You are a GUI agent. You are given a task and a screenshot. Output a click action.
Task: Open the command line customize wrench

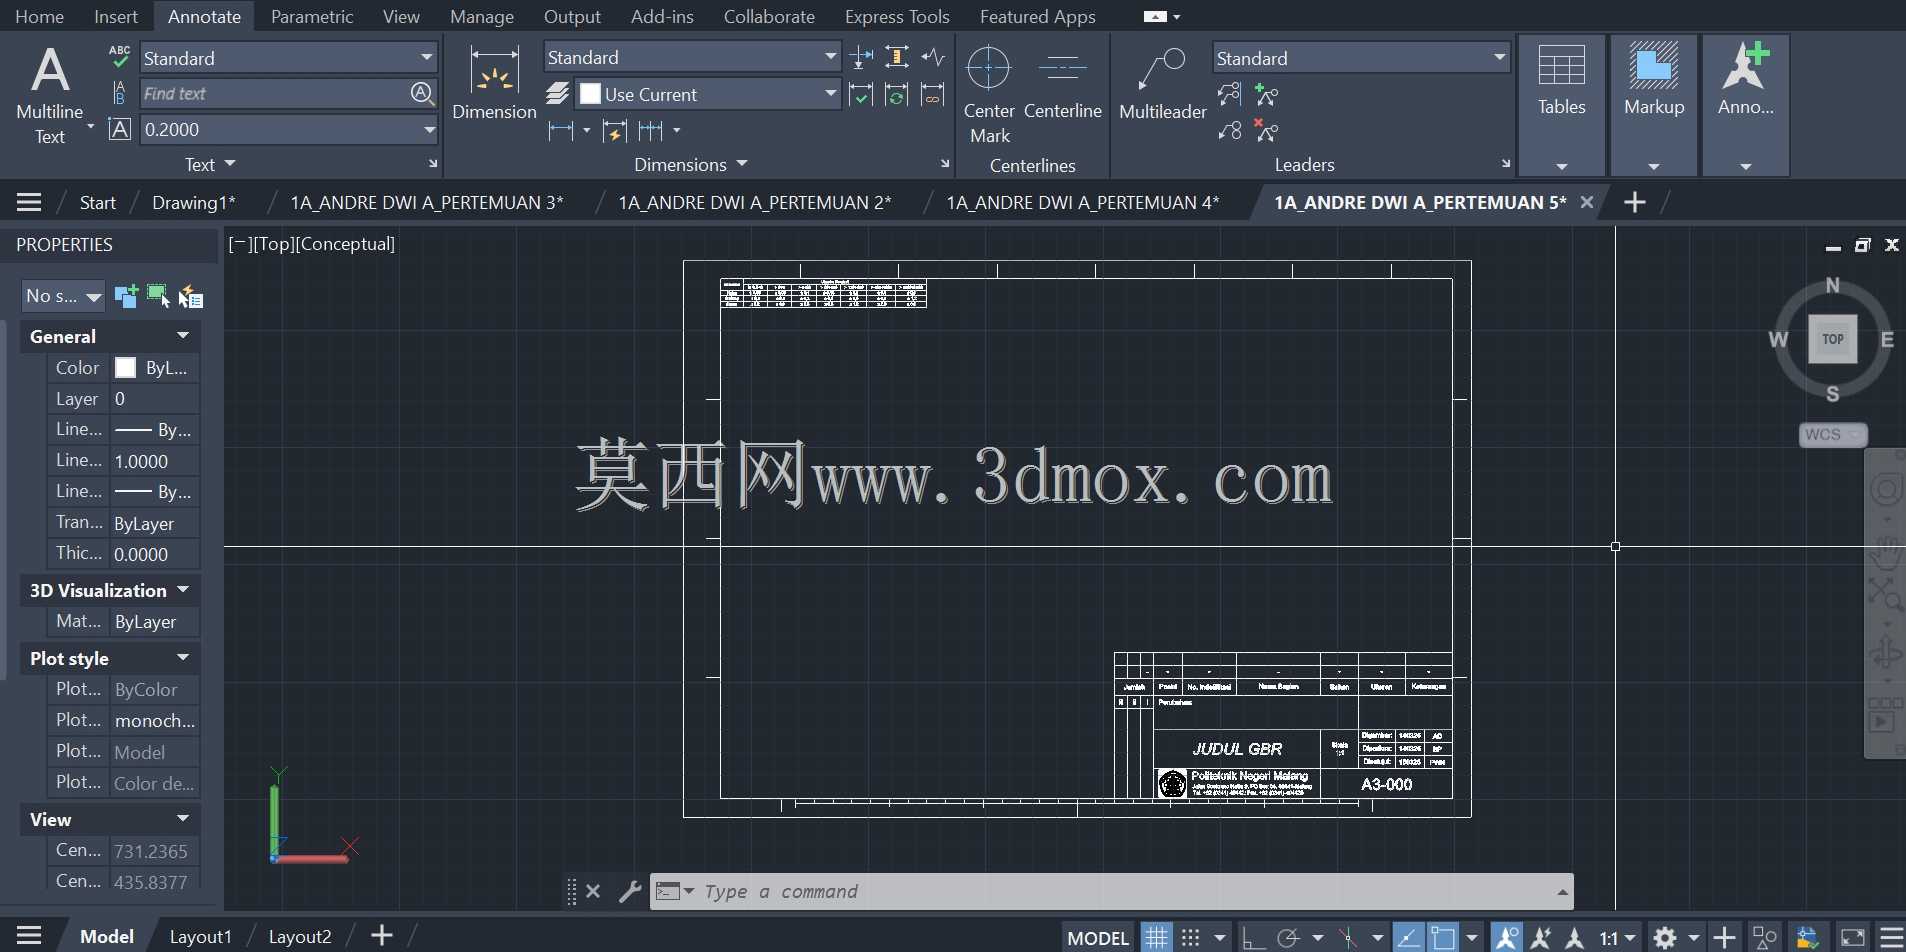(x=629, y=891)
